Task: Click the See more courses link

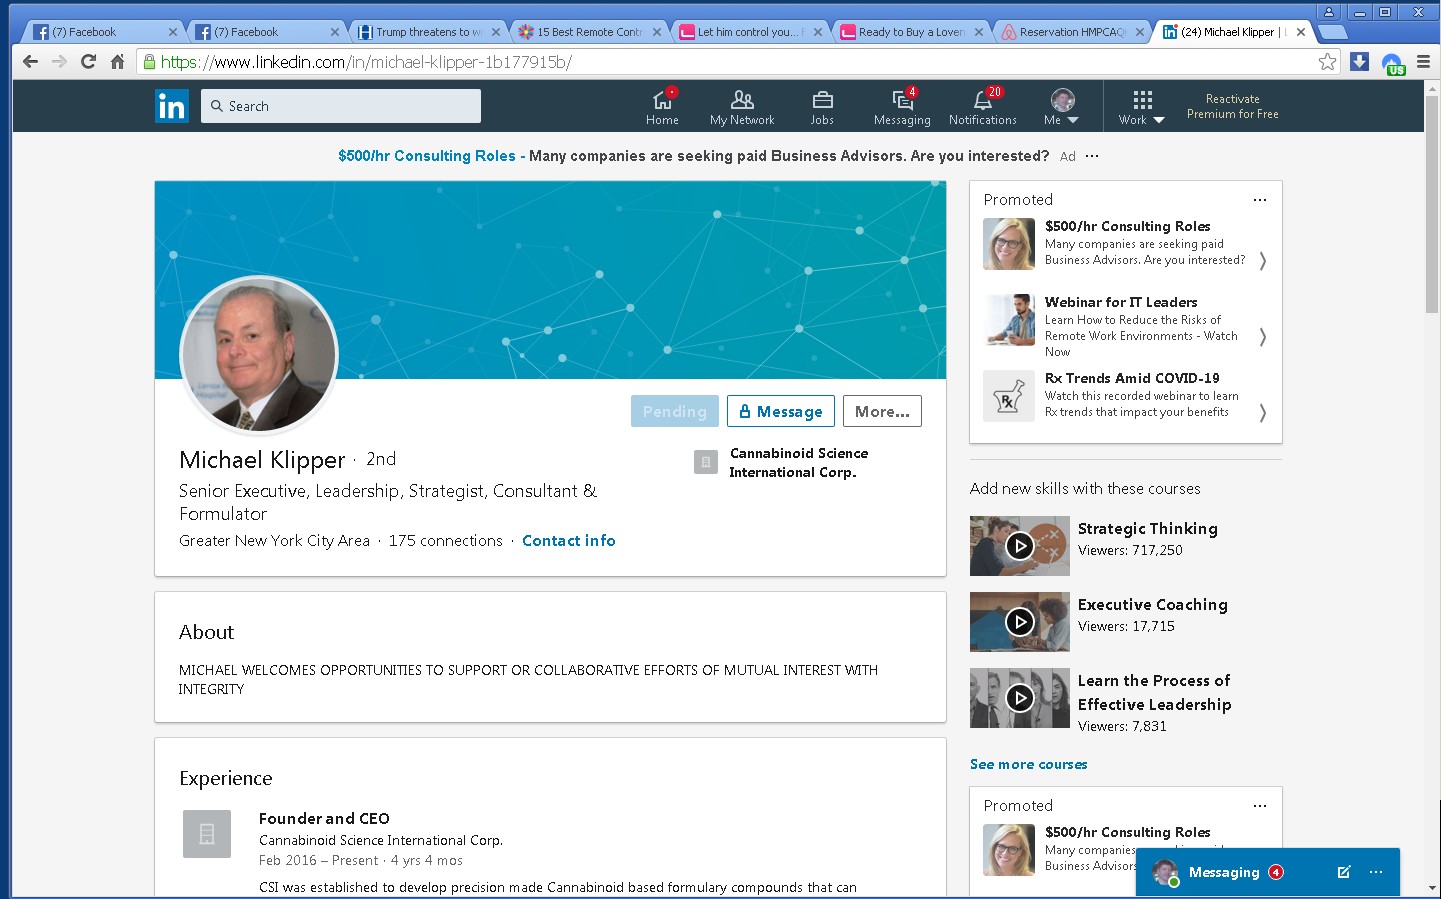Action: tap(1028, 764)
